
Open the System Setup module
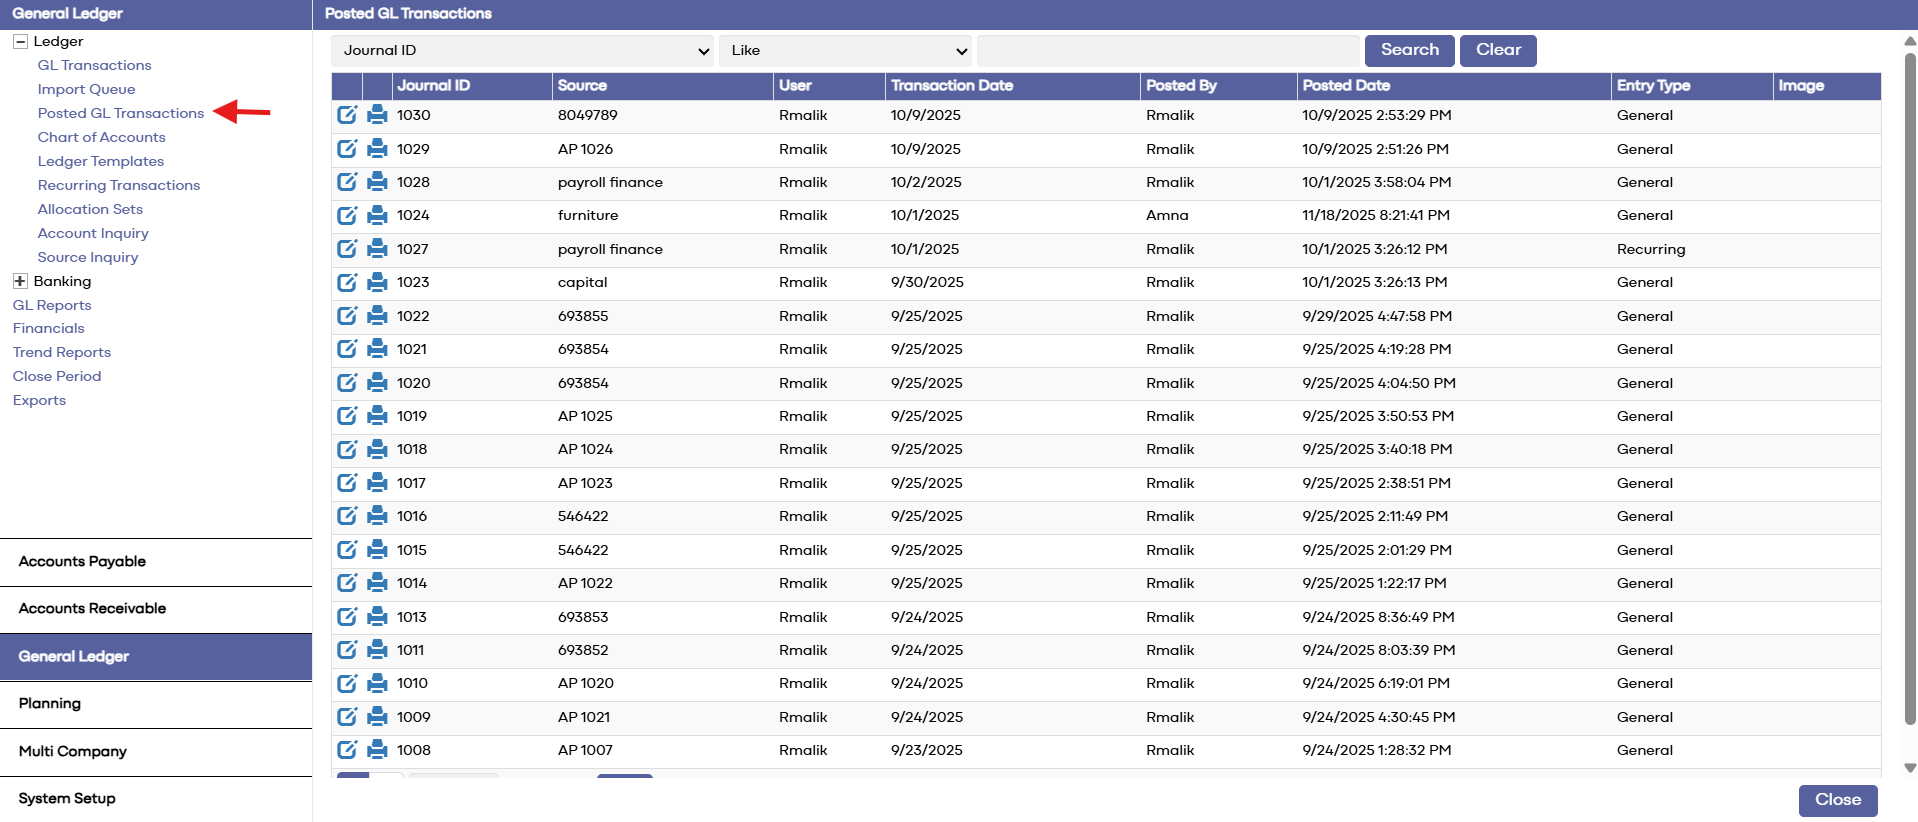[x=156, y=799]
